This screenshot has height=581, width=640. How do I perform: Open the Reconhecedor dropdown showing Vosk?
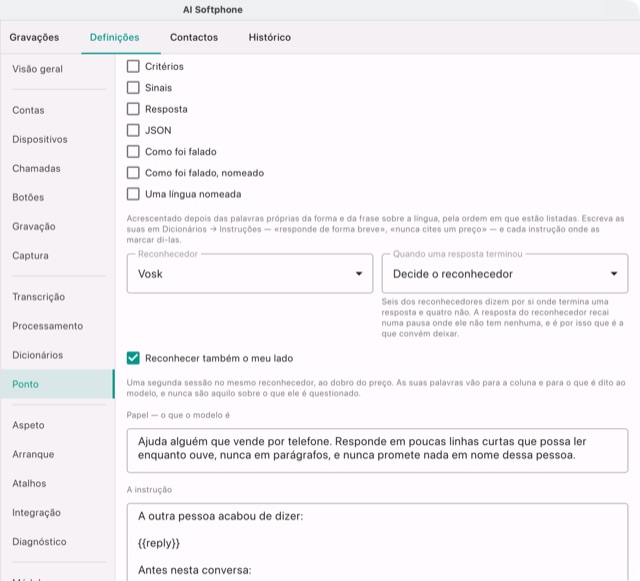250,274
